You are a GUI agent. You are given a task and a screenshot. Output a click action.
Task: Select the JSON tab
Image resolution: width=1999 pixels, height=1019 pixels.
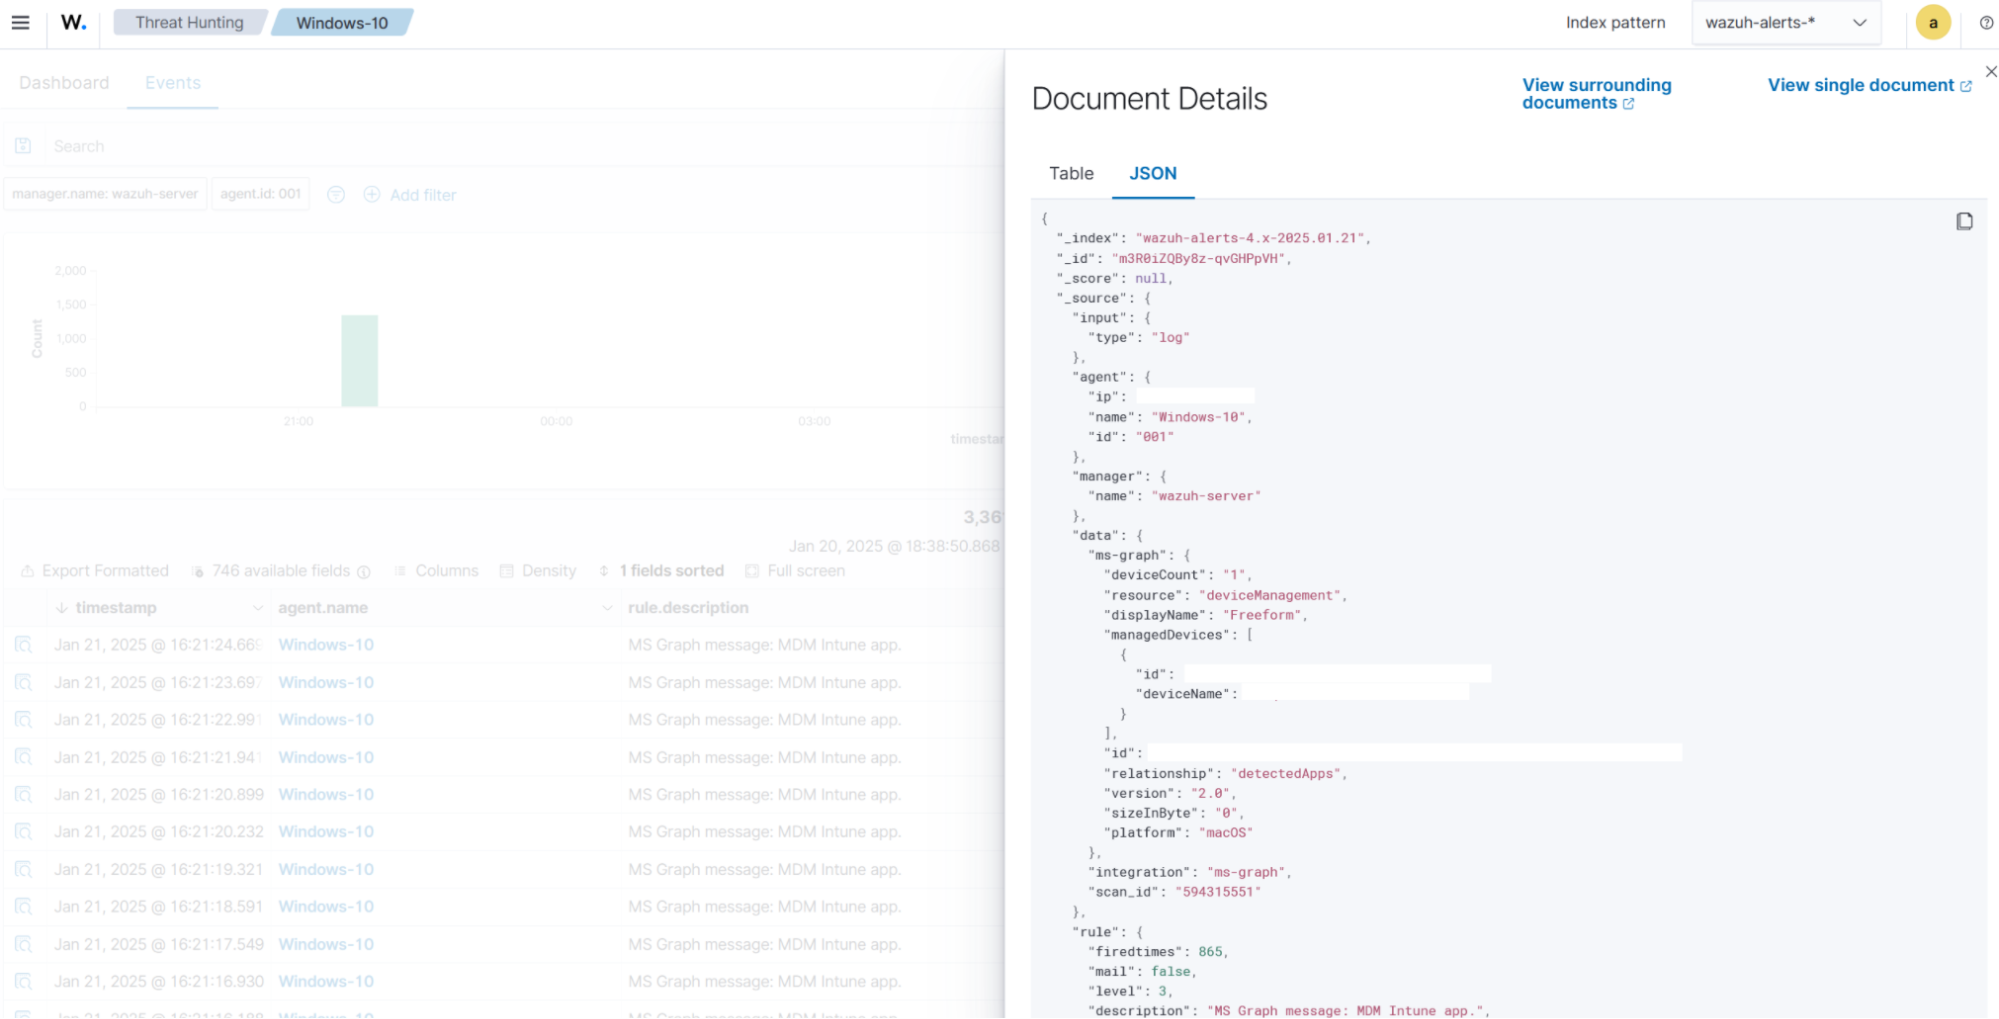point(1152,174)
